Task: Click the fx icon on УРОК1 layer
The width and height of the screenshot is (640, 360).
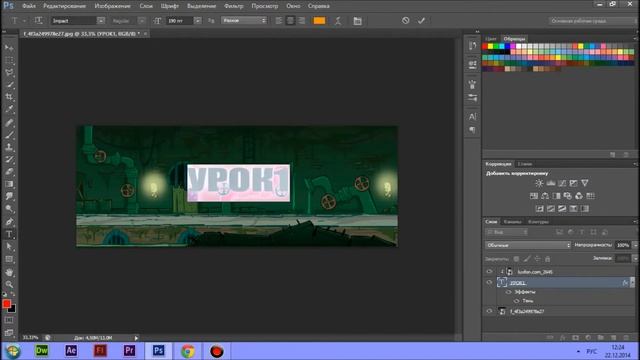Action: [x=625, y=282]
